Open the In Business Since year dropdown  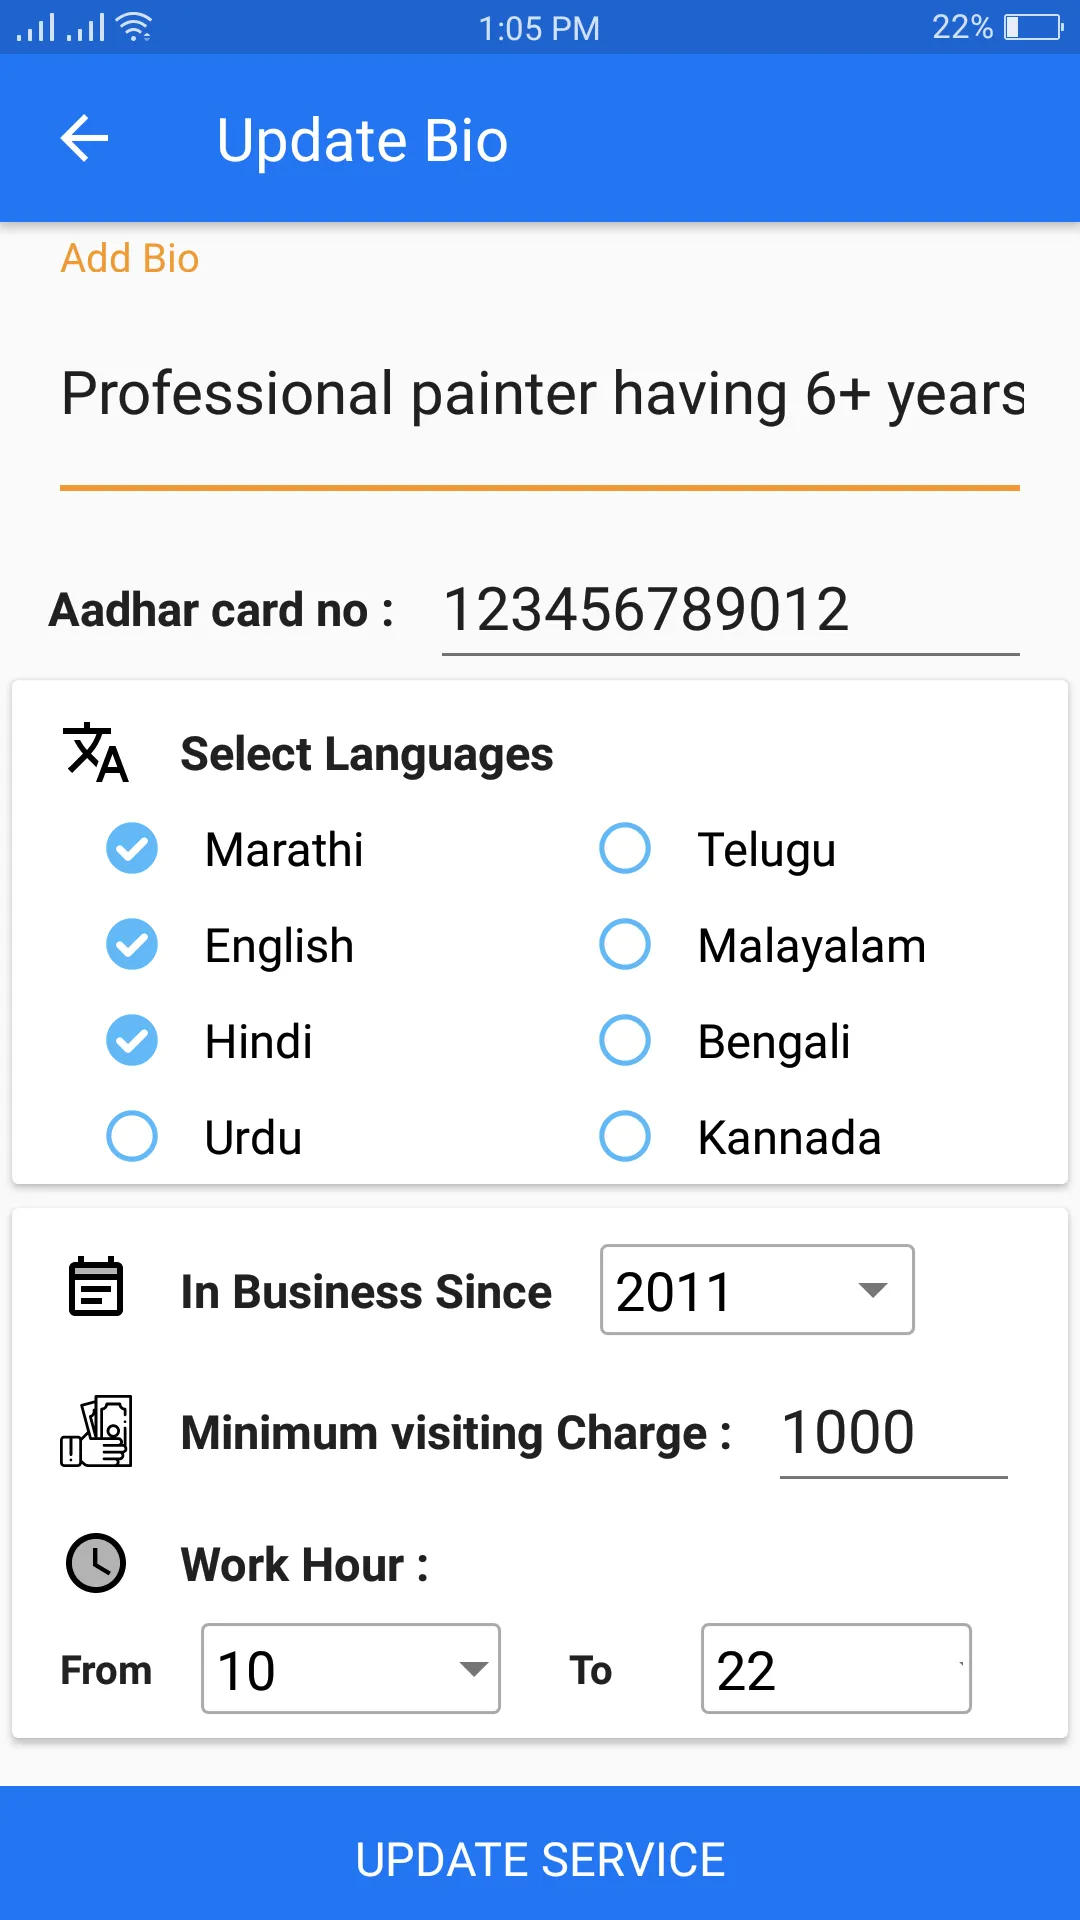tap(757, 1290)
